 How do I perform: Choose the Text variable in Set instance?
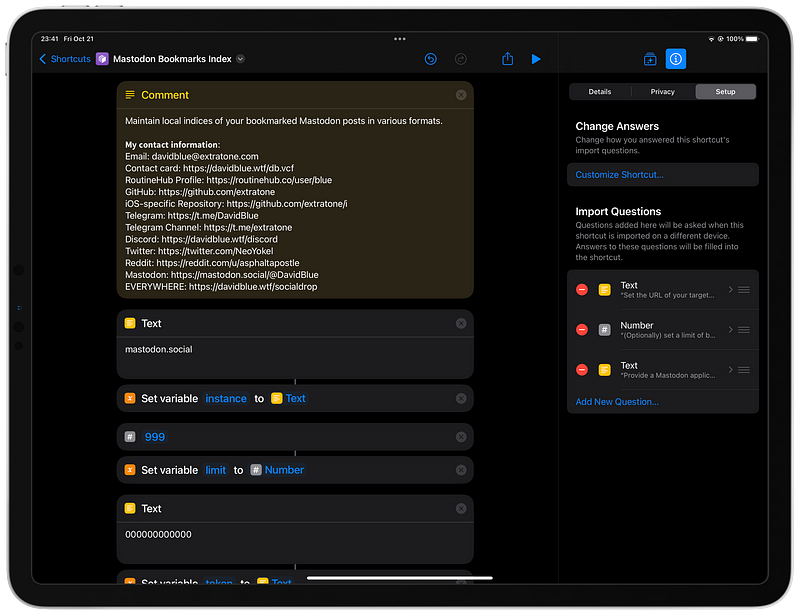(x=288, y=398)
